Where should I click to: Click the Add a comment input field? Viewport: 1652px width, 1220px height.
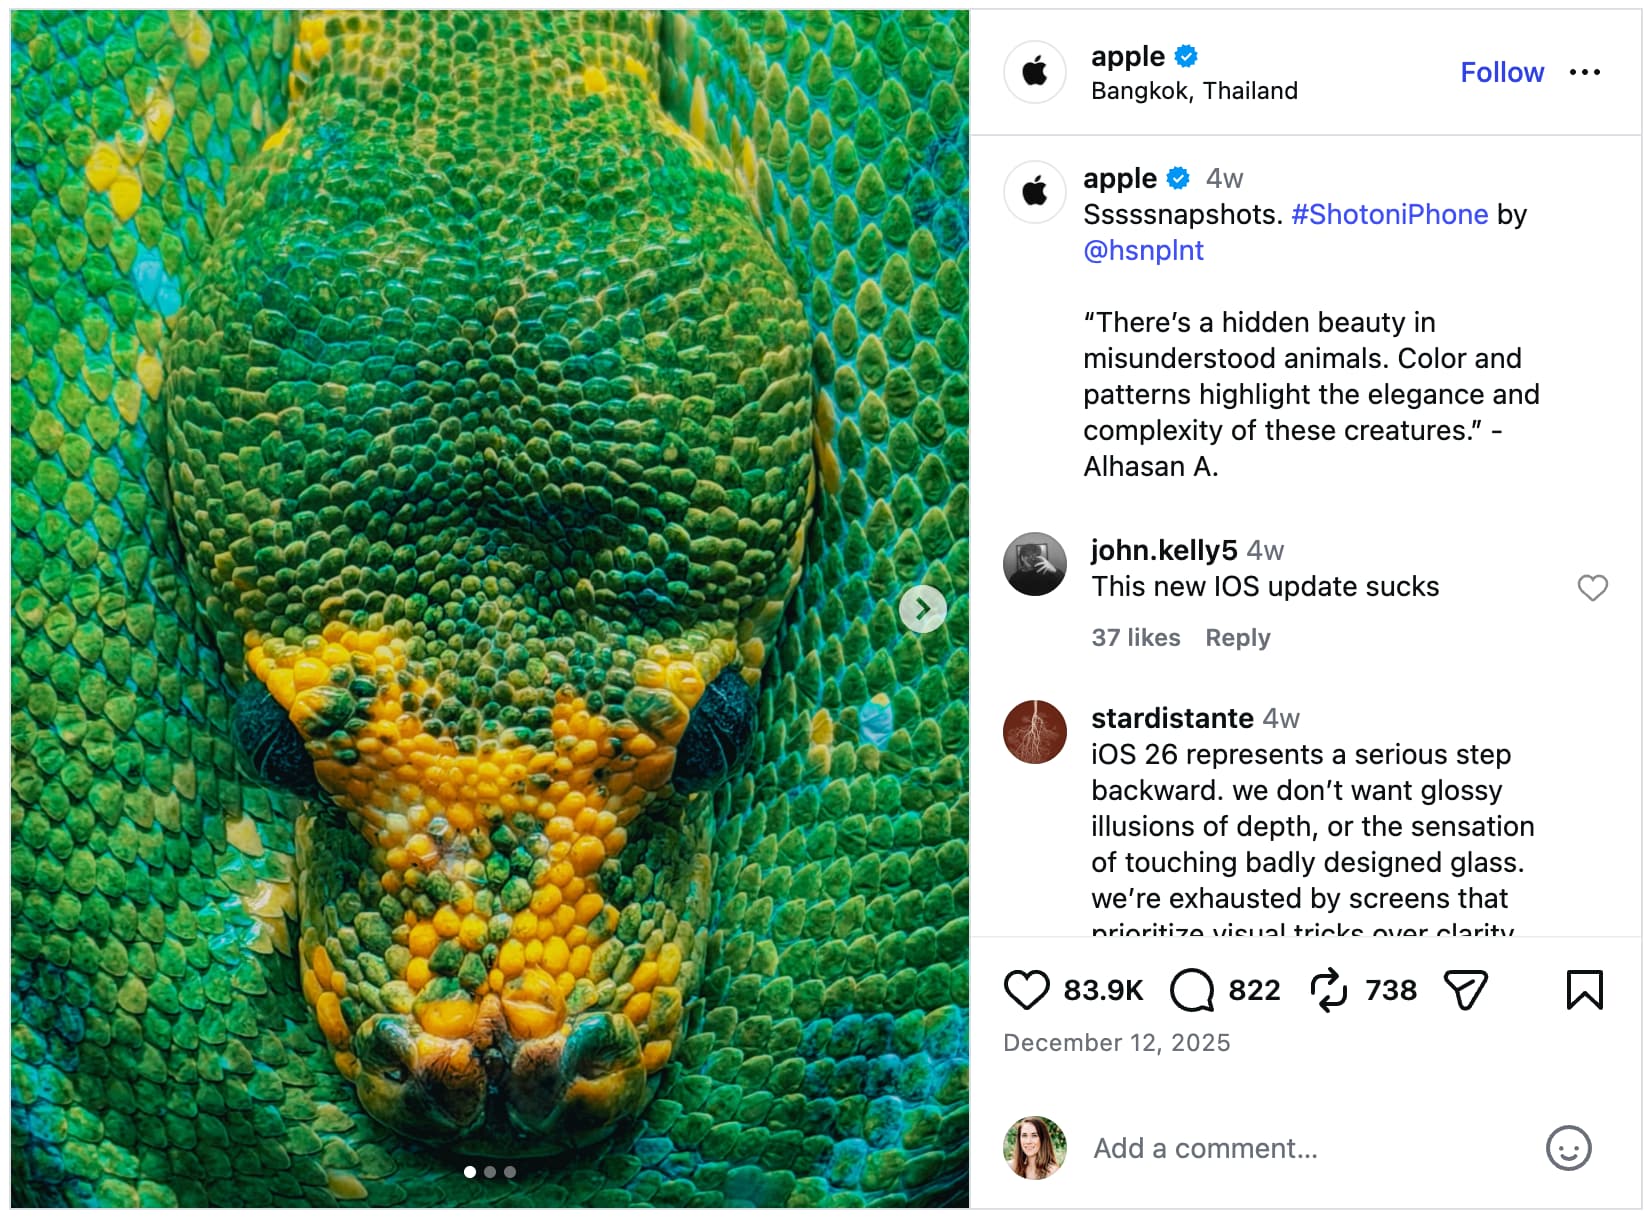pos(1250,1148)
